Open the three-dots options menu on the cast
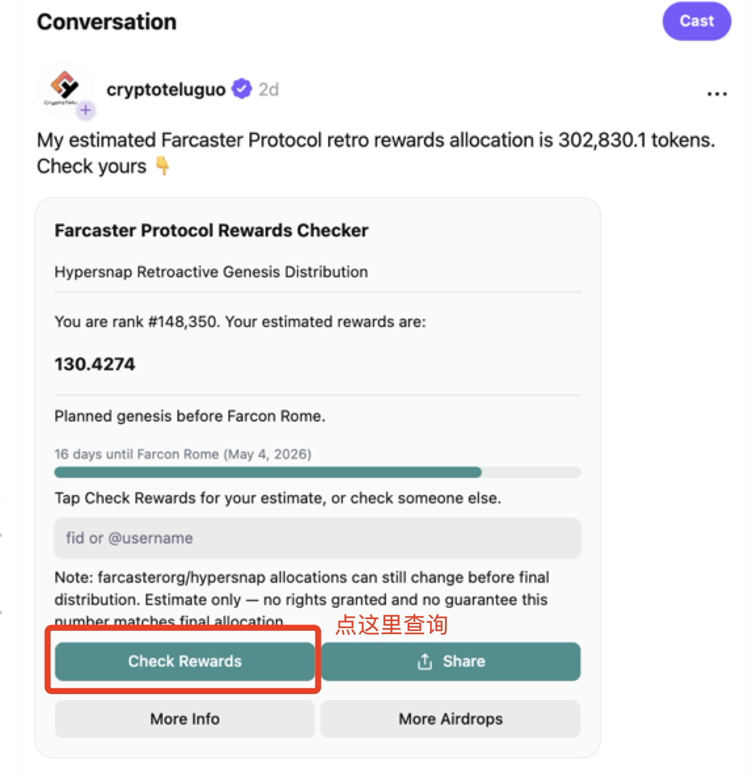Screen dimensions: 755x776 pos(717,94)
